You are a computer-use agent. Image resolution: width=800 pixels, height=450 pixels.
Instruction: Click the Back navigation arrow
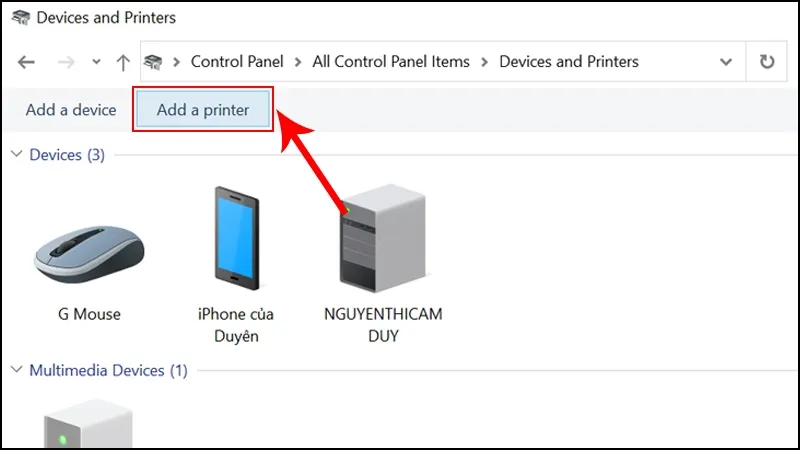pyautogui.click(x=26, y=62)
